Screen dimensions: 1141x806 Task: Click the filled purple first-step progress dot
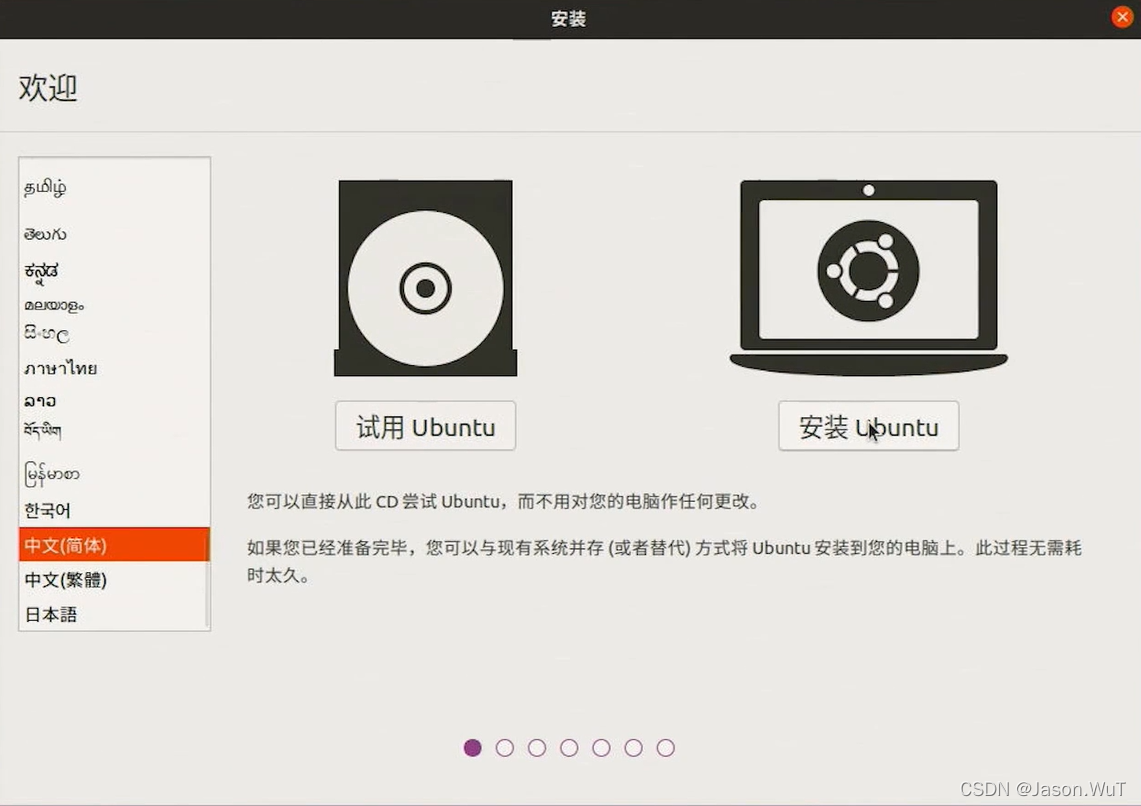472,748
